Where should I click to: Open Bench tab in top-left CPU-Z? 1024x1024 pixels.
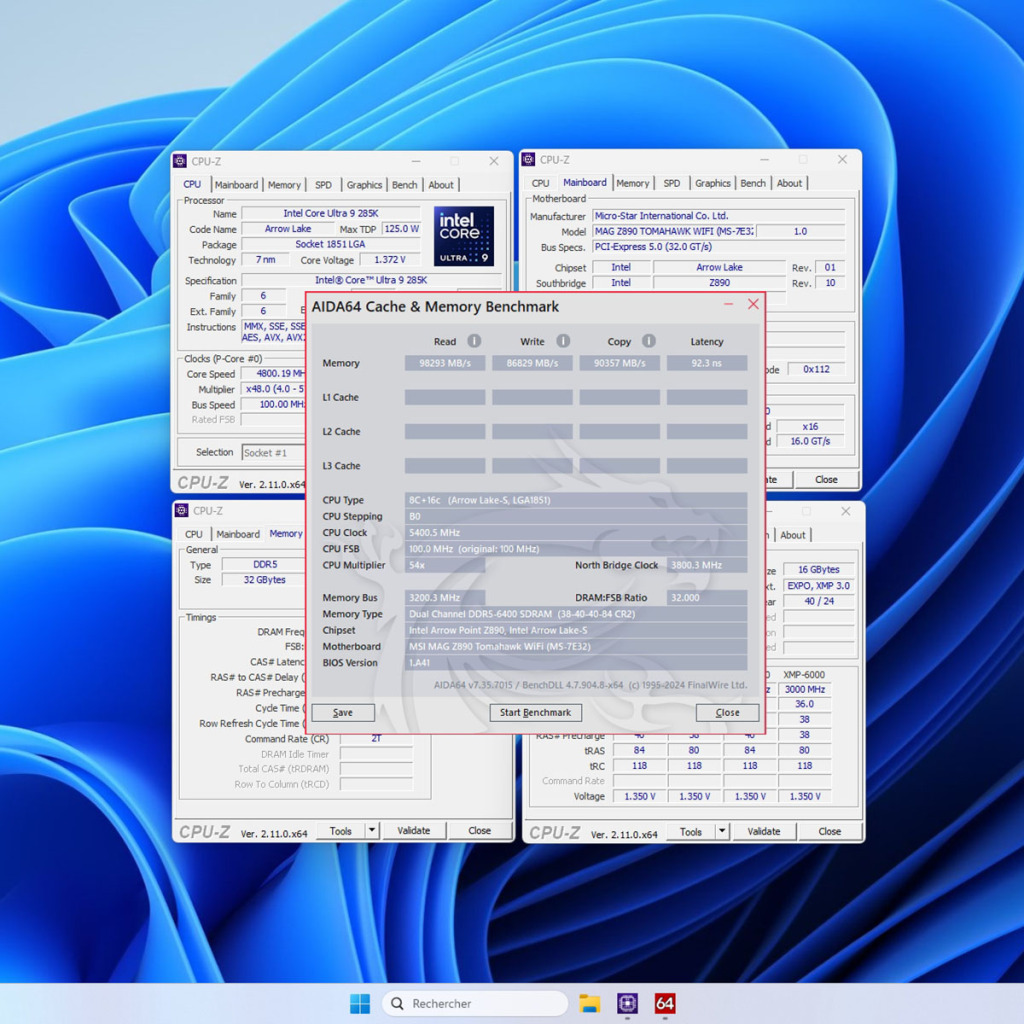tap(404, 185)
